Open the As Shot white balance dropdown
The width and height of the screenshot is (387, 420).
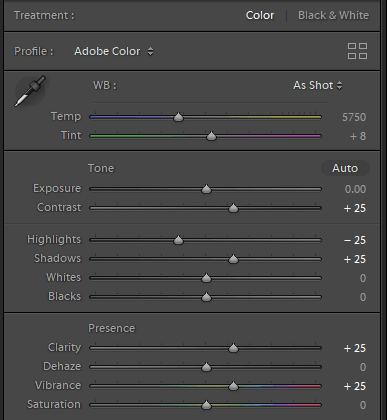coord(318,85)
